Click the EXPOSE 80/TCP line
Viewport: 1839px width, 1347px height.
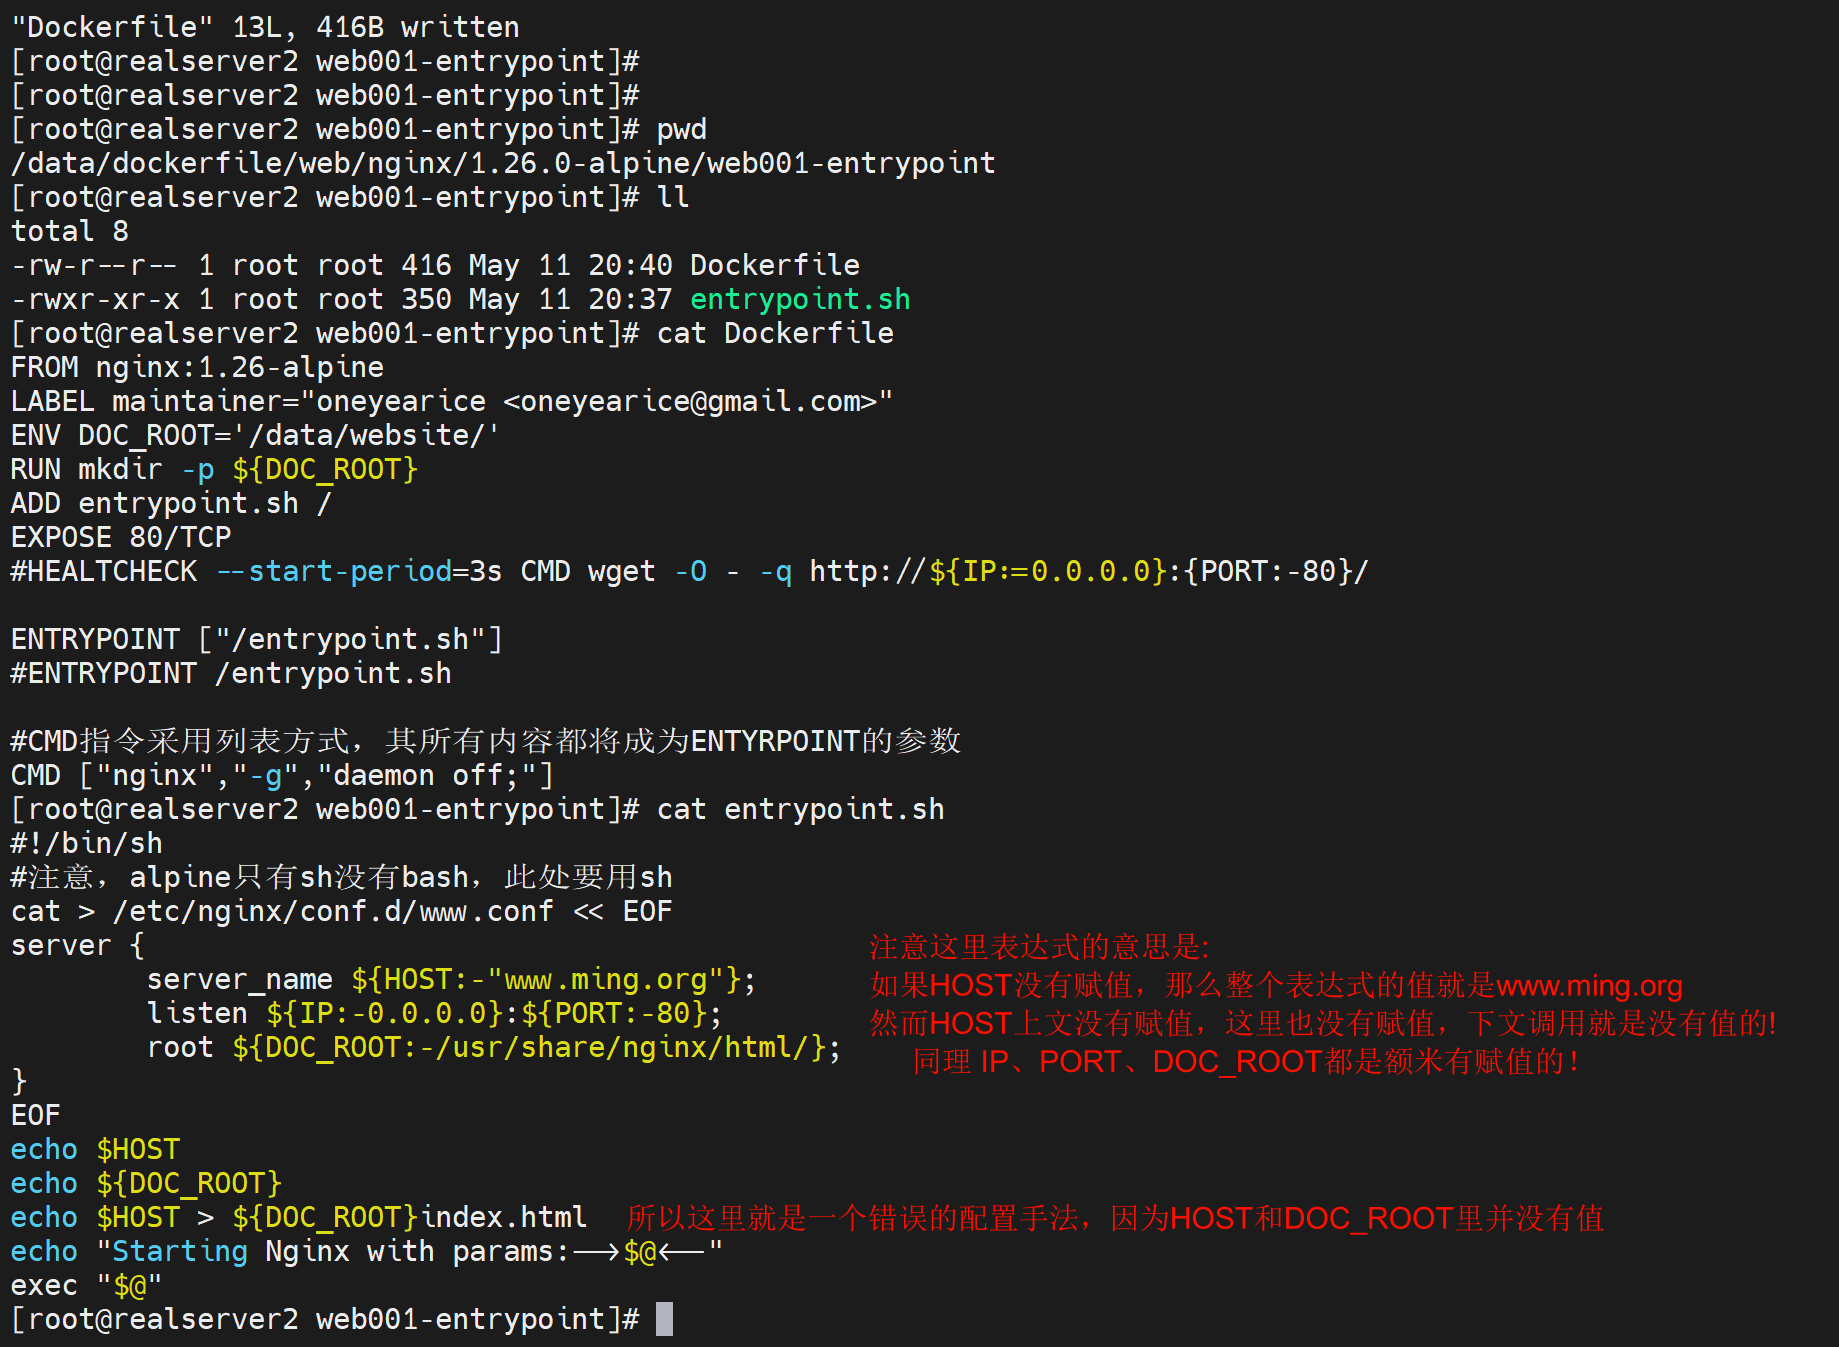(x=121, y=537)
